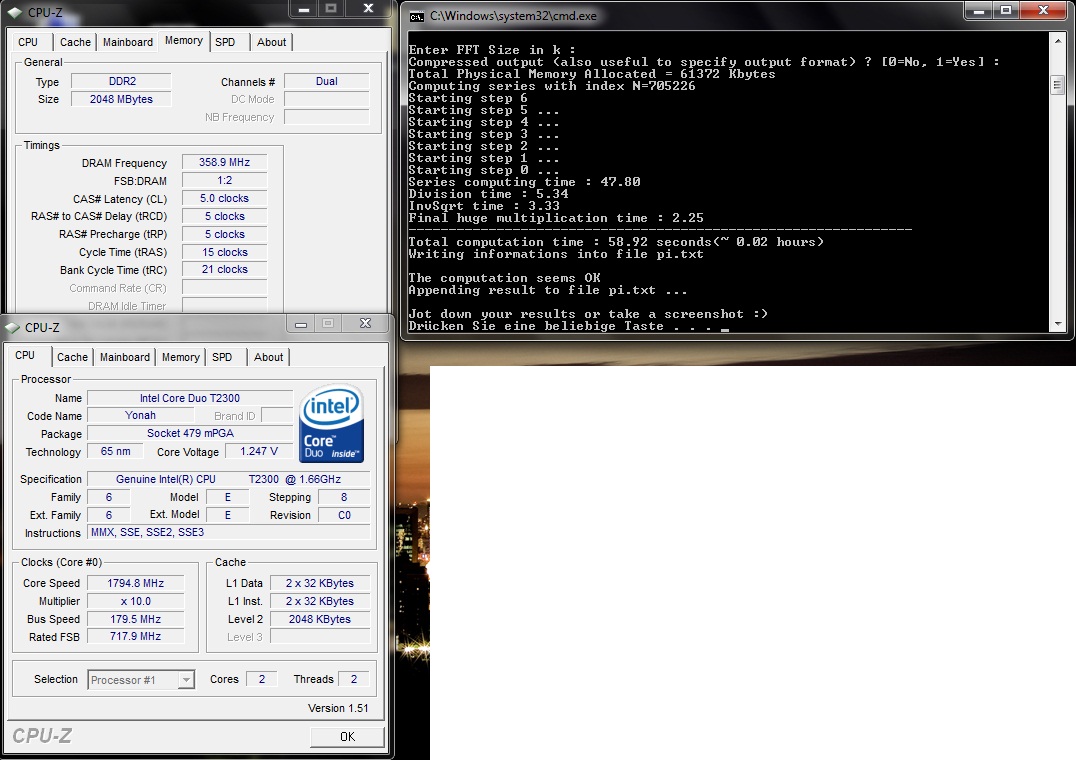Image resolution: width=1076 pixels, height=760 pixels.
Task: Switch to About tab in lower CPU-Z window
Action: tap(268, 357)
